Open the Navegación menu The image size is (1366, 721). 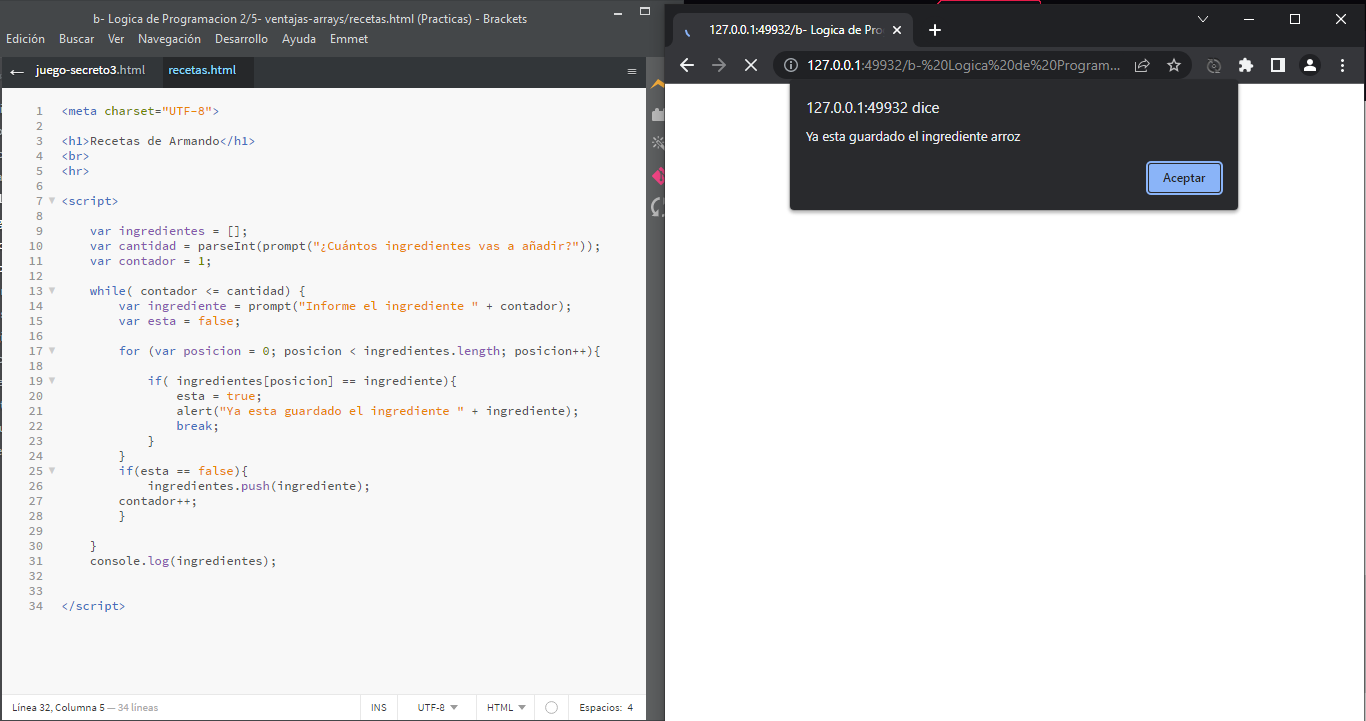click(169, 39)
